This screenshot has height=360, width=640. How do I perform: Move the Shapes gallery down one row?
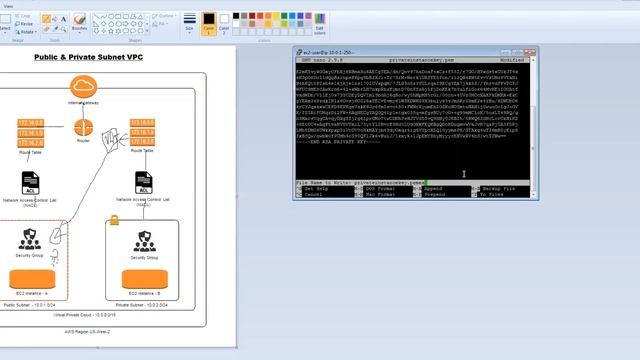147,24
